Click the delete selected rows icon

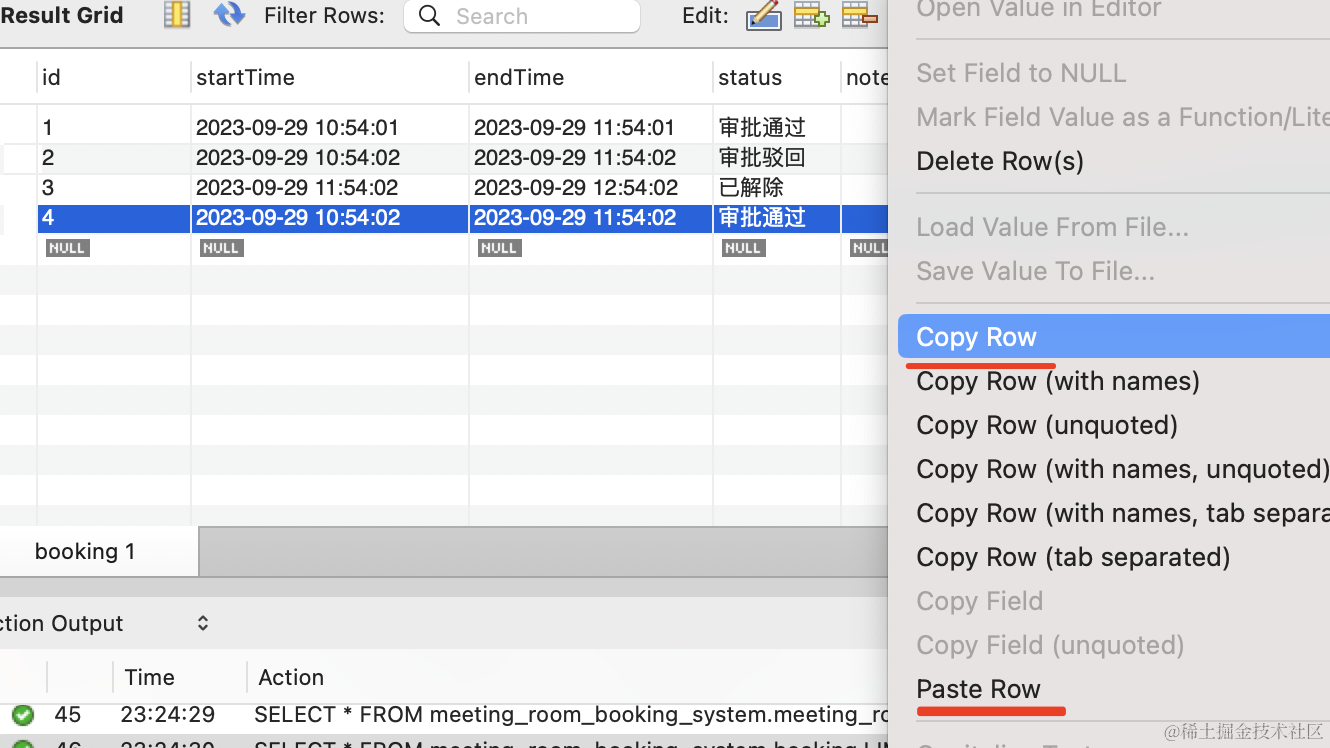pos(860,15)
